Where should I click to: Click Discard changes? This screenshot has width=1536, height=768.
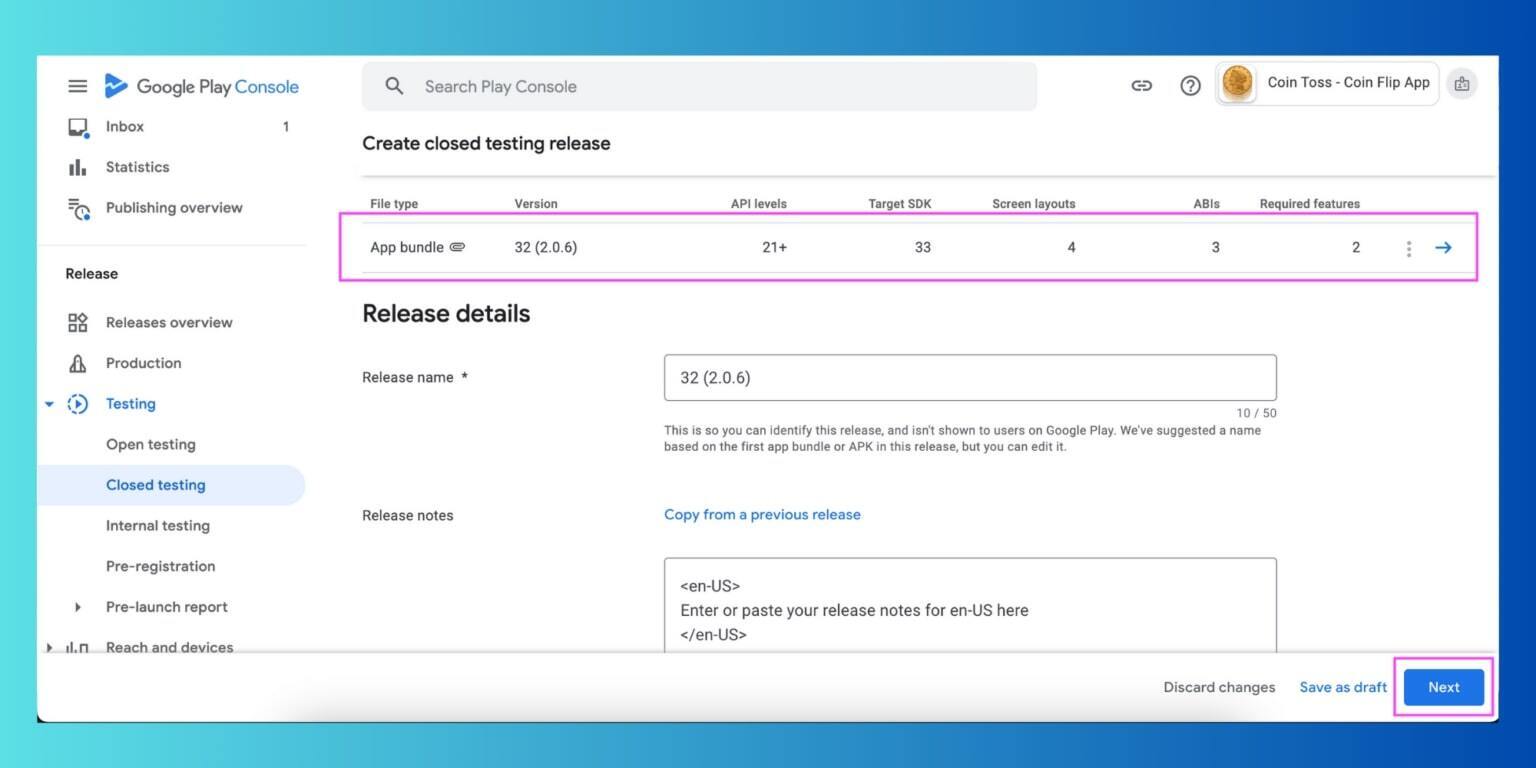[x=1219, y=687]
